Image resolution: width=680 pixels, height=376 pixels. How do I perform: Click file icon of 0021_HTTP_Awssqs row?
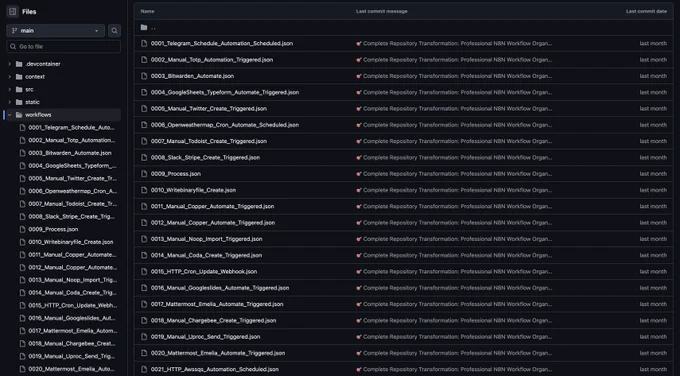[x=144, y=369]
